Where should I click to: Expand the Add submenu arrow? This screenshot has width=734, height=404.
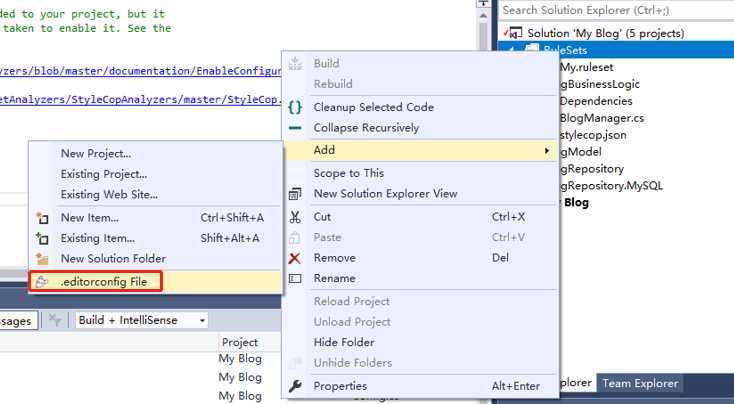tap(546, 151)
